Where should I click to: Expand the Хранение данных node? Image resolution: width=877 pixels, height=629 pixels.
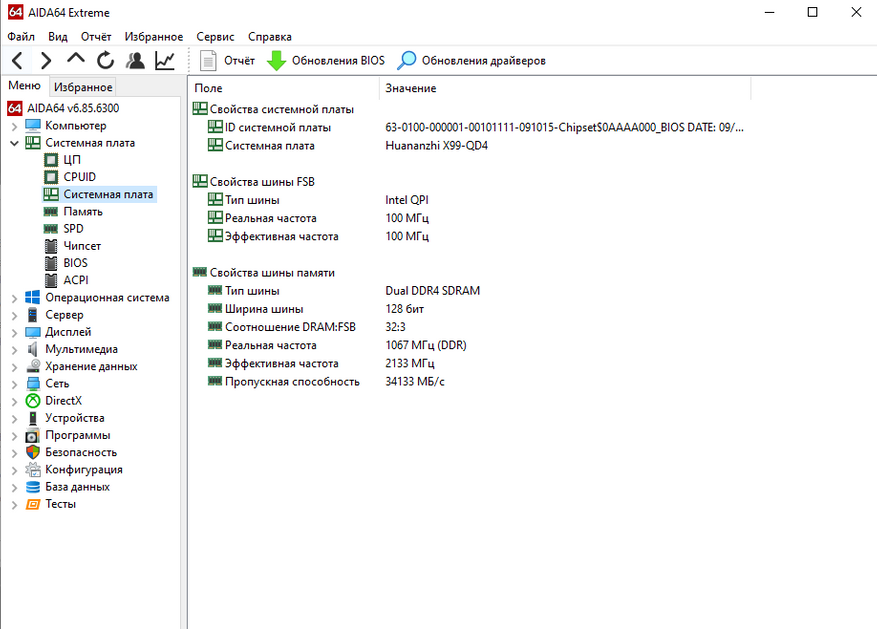pos(13,367)
